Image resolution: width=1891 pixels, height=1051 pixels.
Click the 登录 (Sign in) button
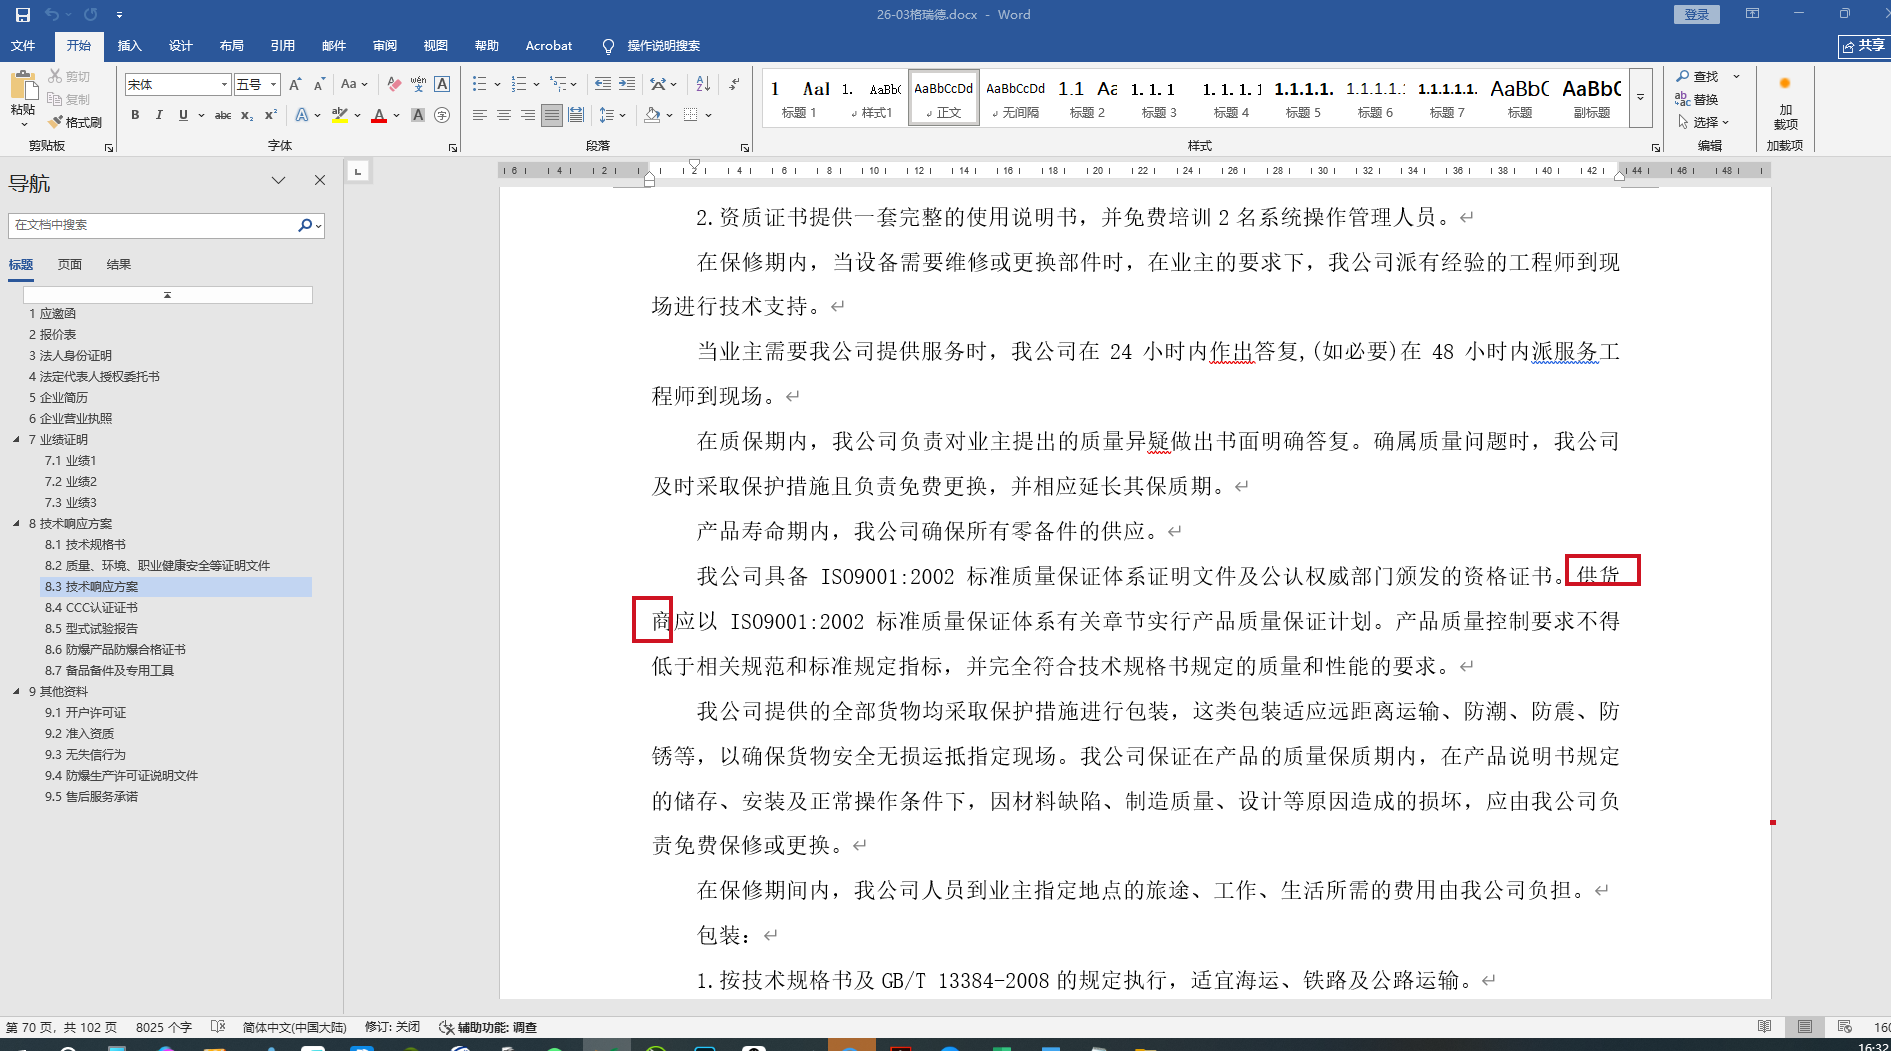(1696, 15)
